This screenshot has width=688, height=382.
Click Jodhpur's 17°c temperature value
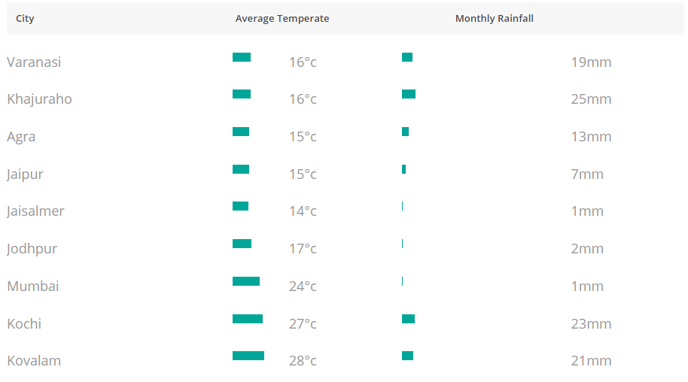[x=303, y=249]
